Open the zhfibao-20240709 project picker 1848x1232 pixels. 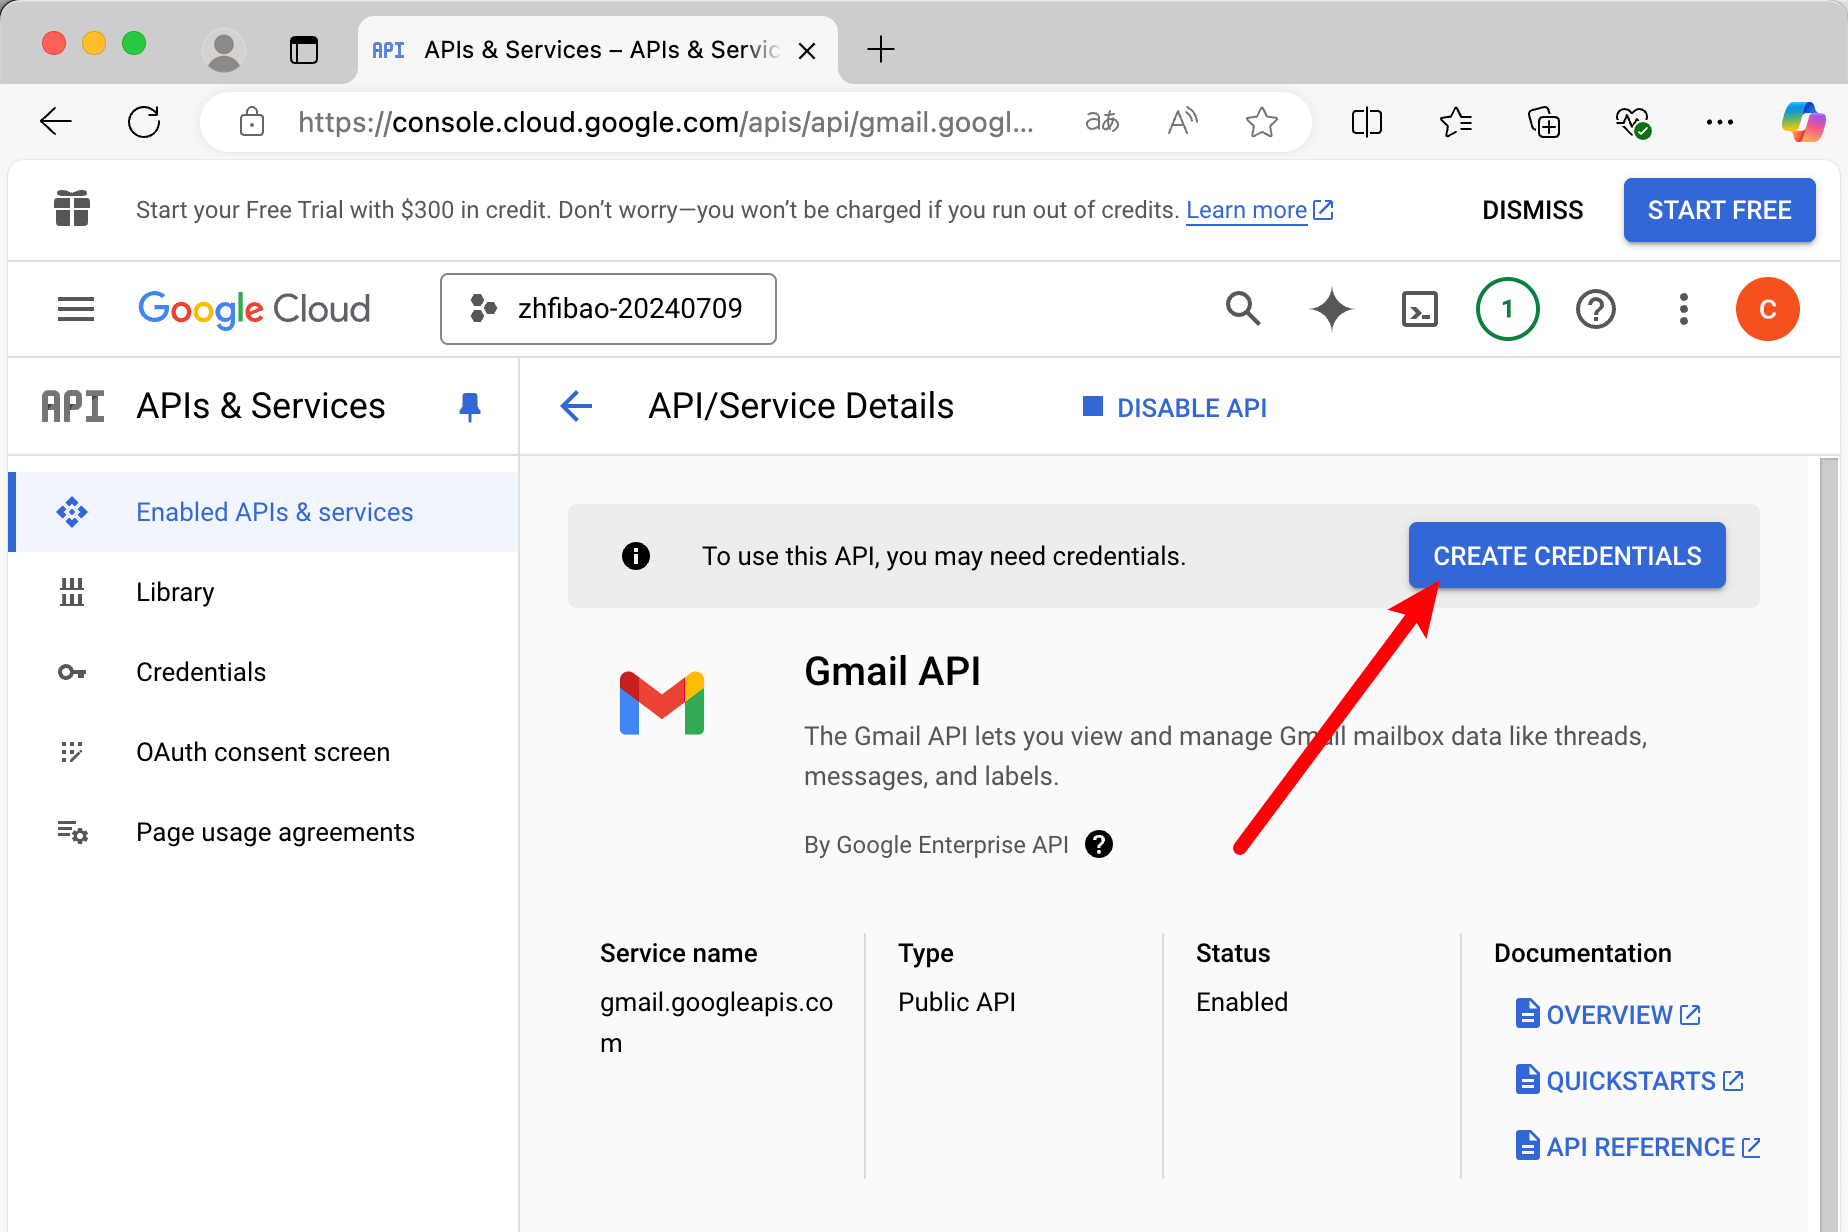(608, 309)
